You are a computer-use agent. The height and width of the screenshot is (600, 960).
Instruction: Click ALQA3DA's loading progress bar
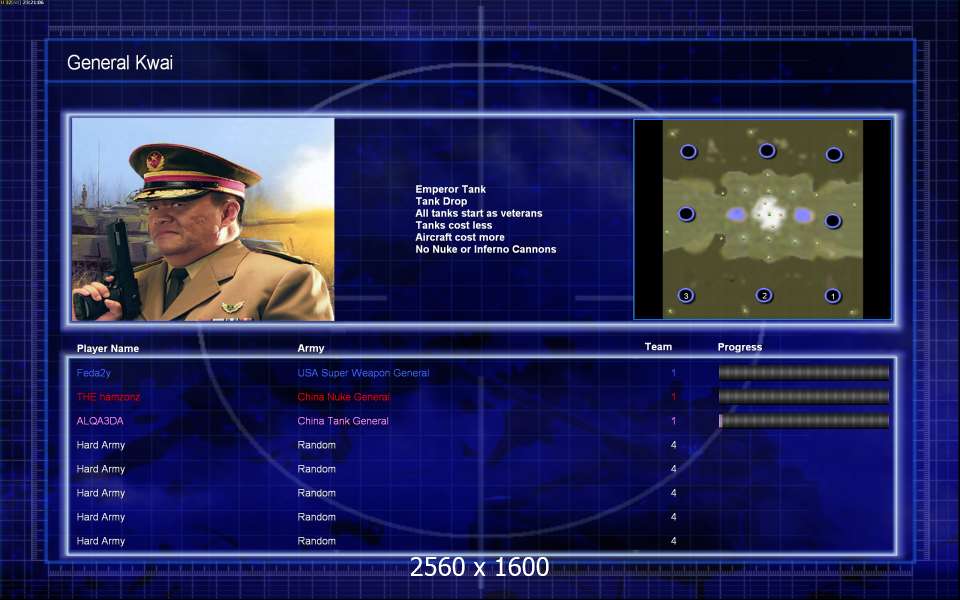(804, 421)
